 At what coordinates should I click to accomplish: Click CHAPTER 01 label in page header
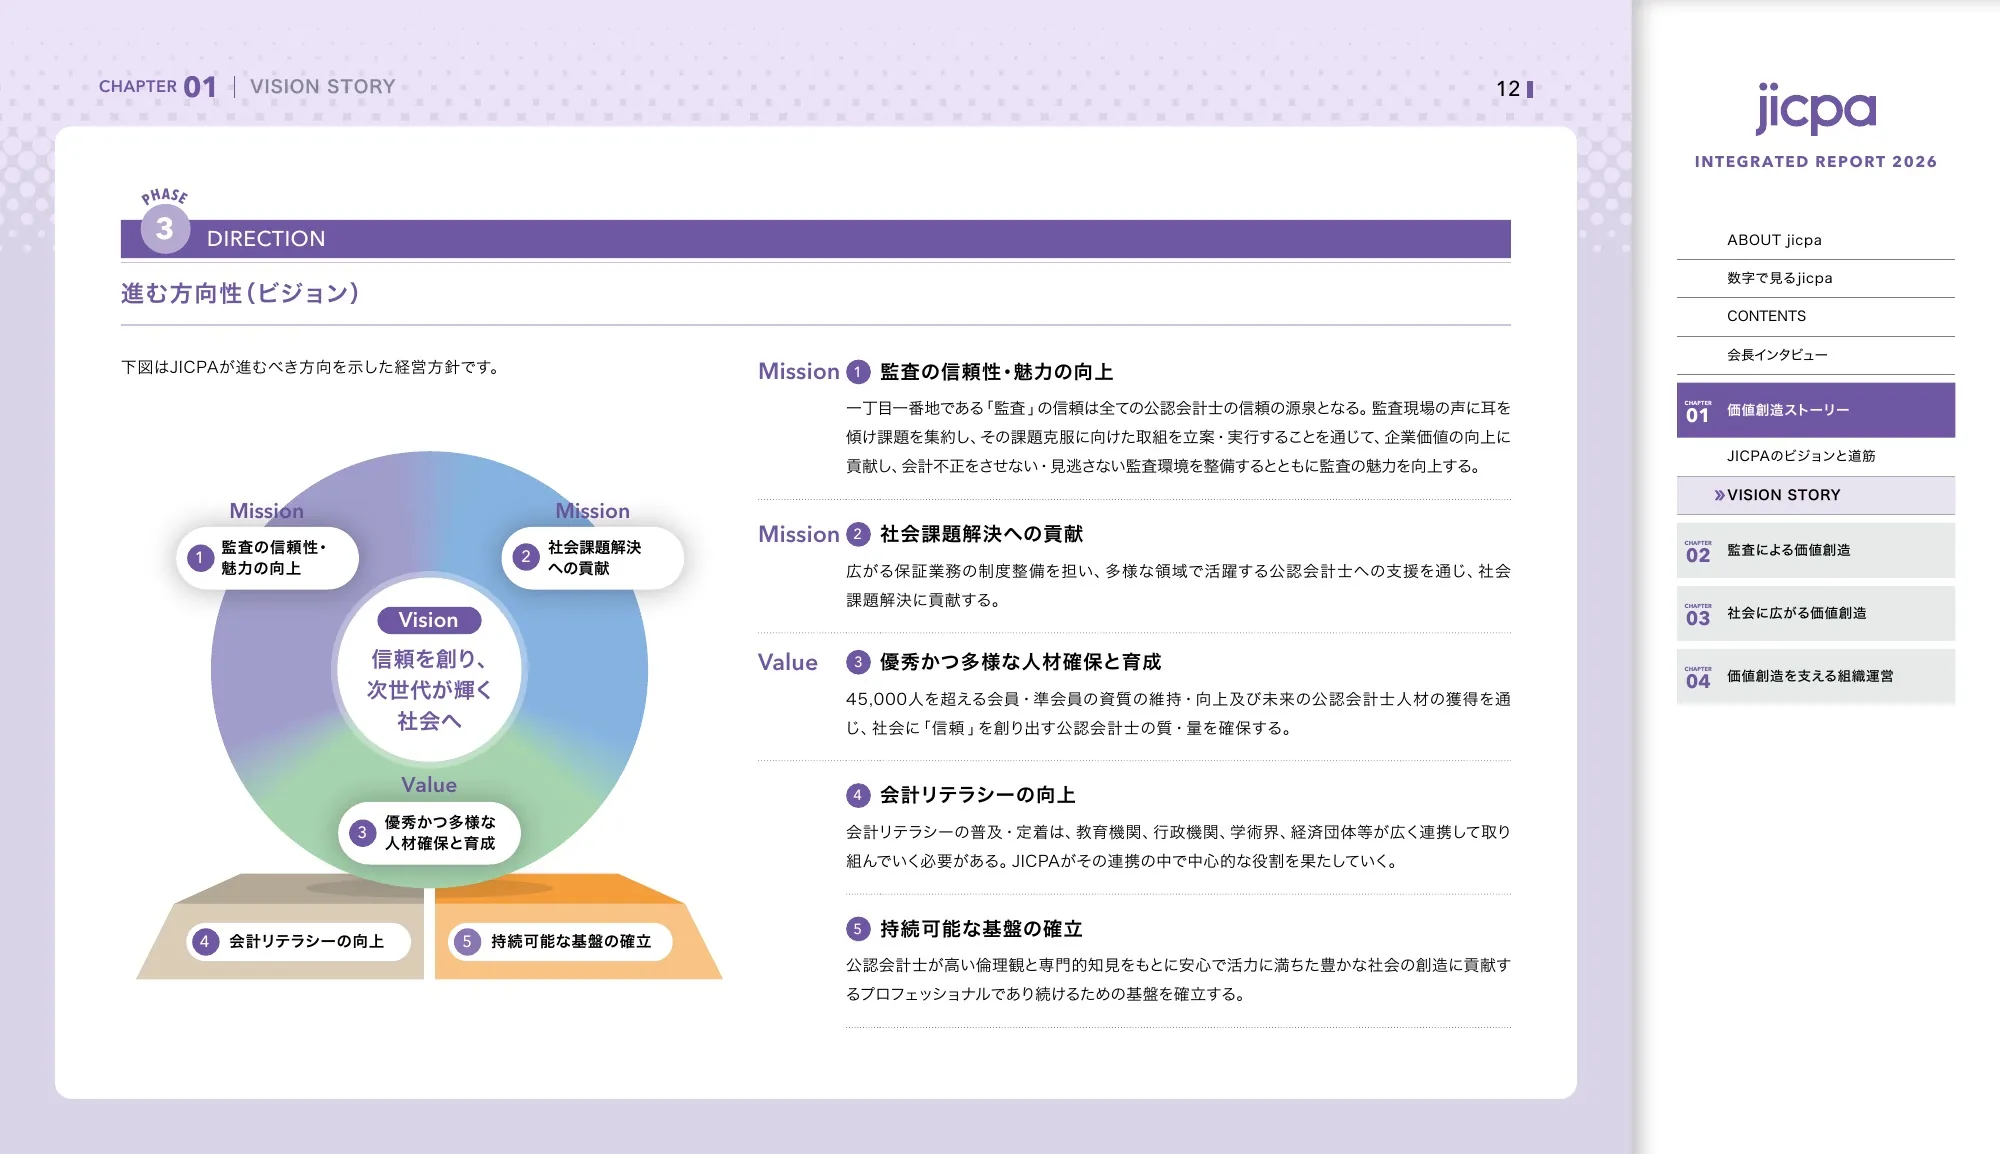point(157,87)
